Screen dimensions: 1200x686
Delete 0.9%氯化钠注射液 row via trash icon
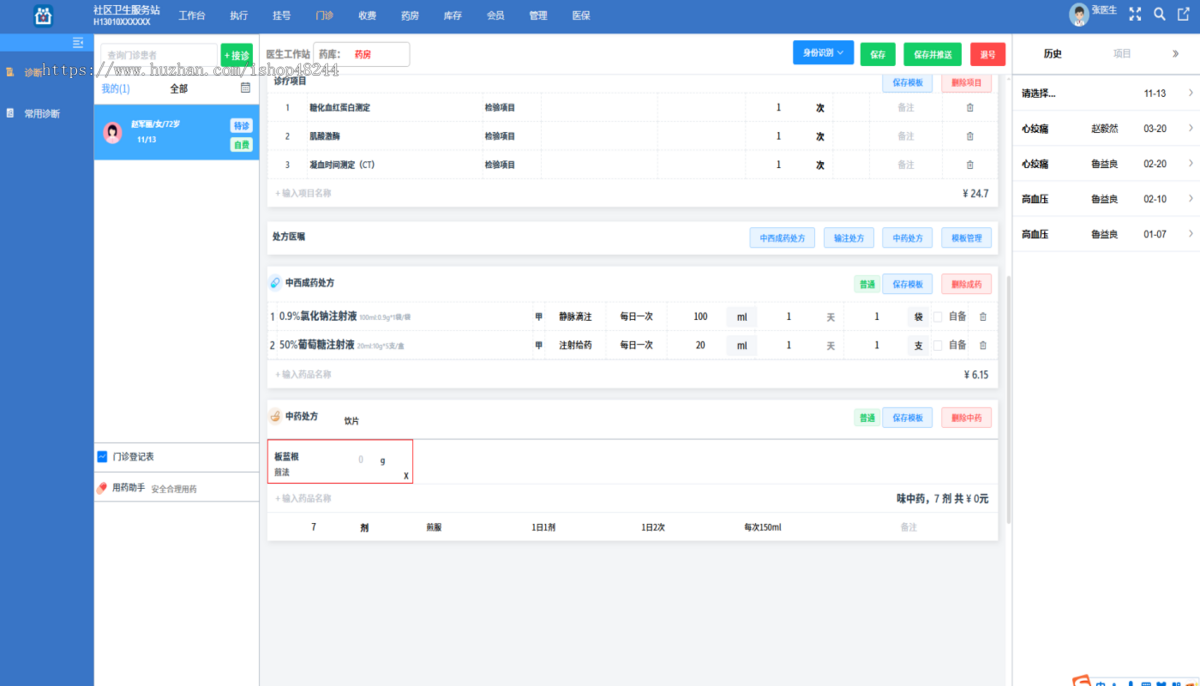coord(982,317)
